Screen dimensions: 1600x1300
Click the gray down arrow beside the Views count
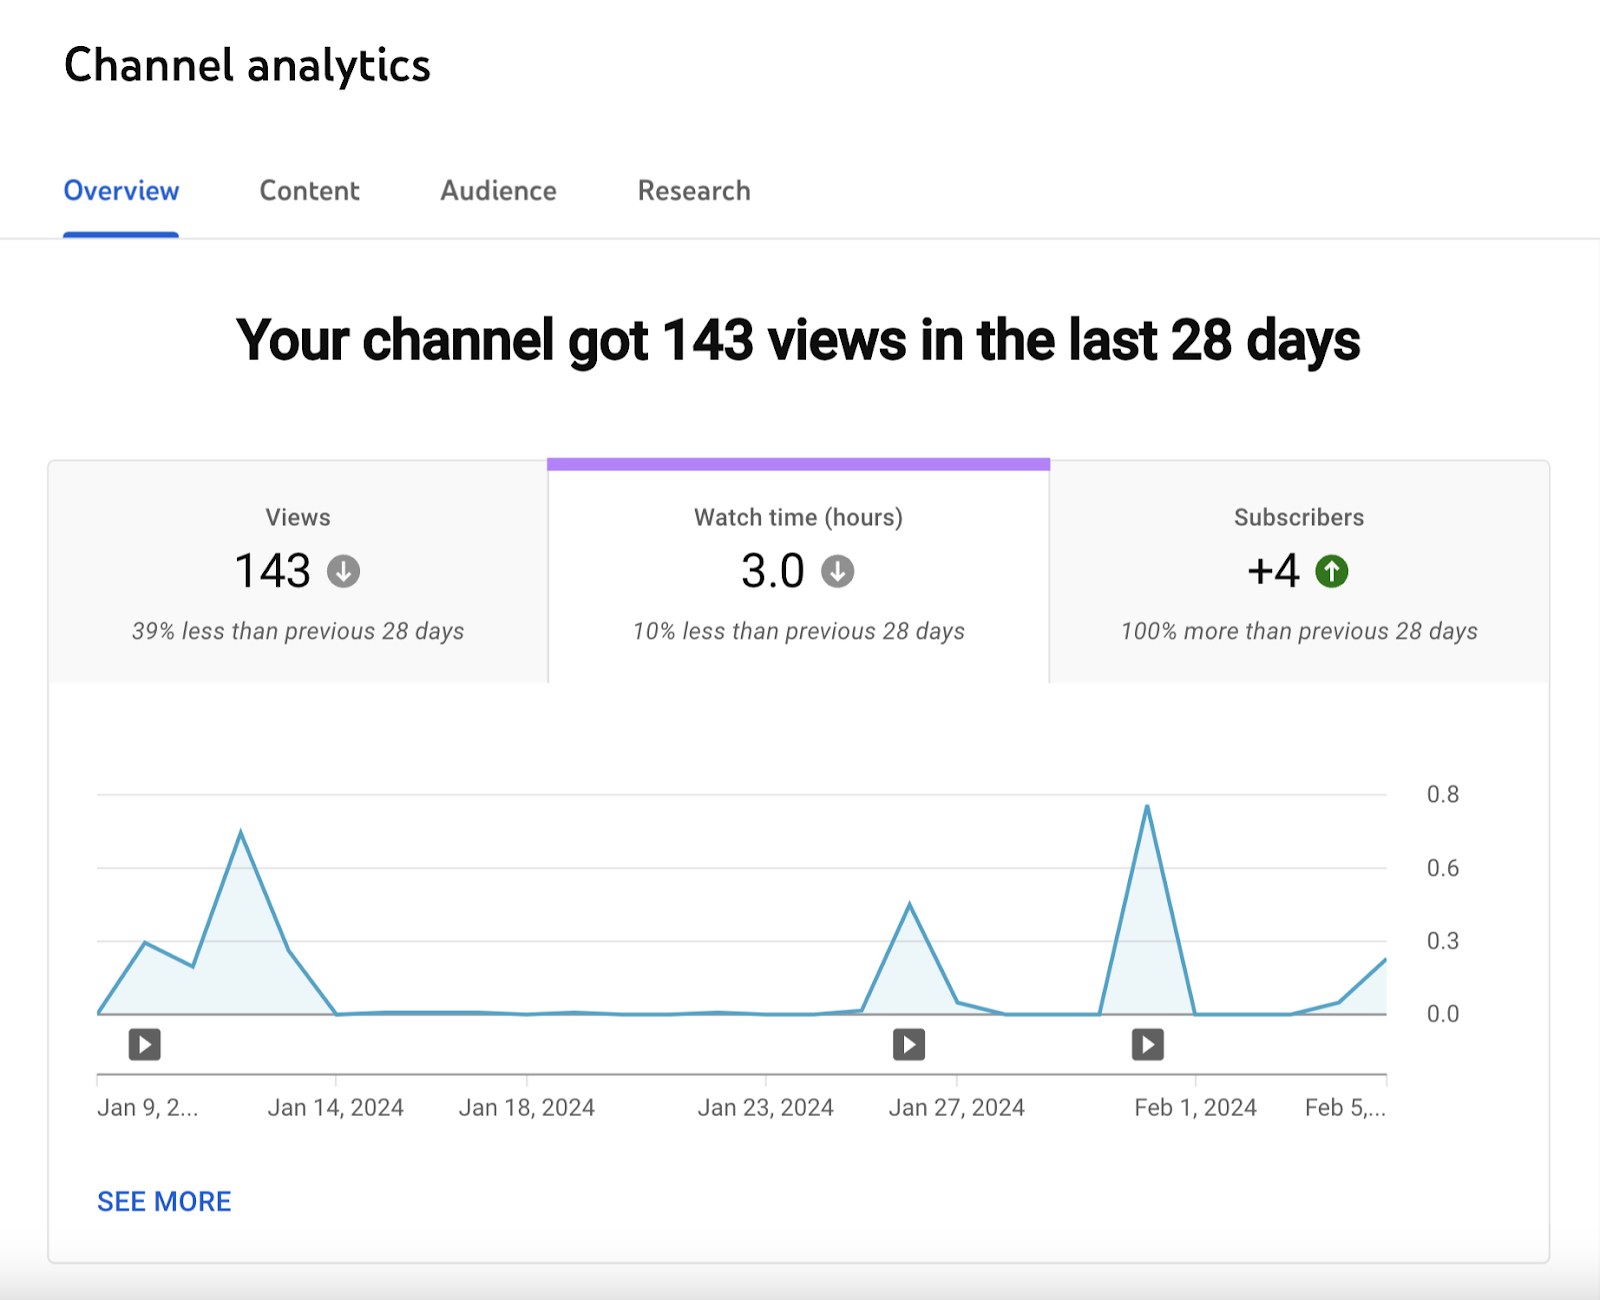343,571
